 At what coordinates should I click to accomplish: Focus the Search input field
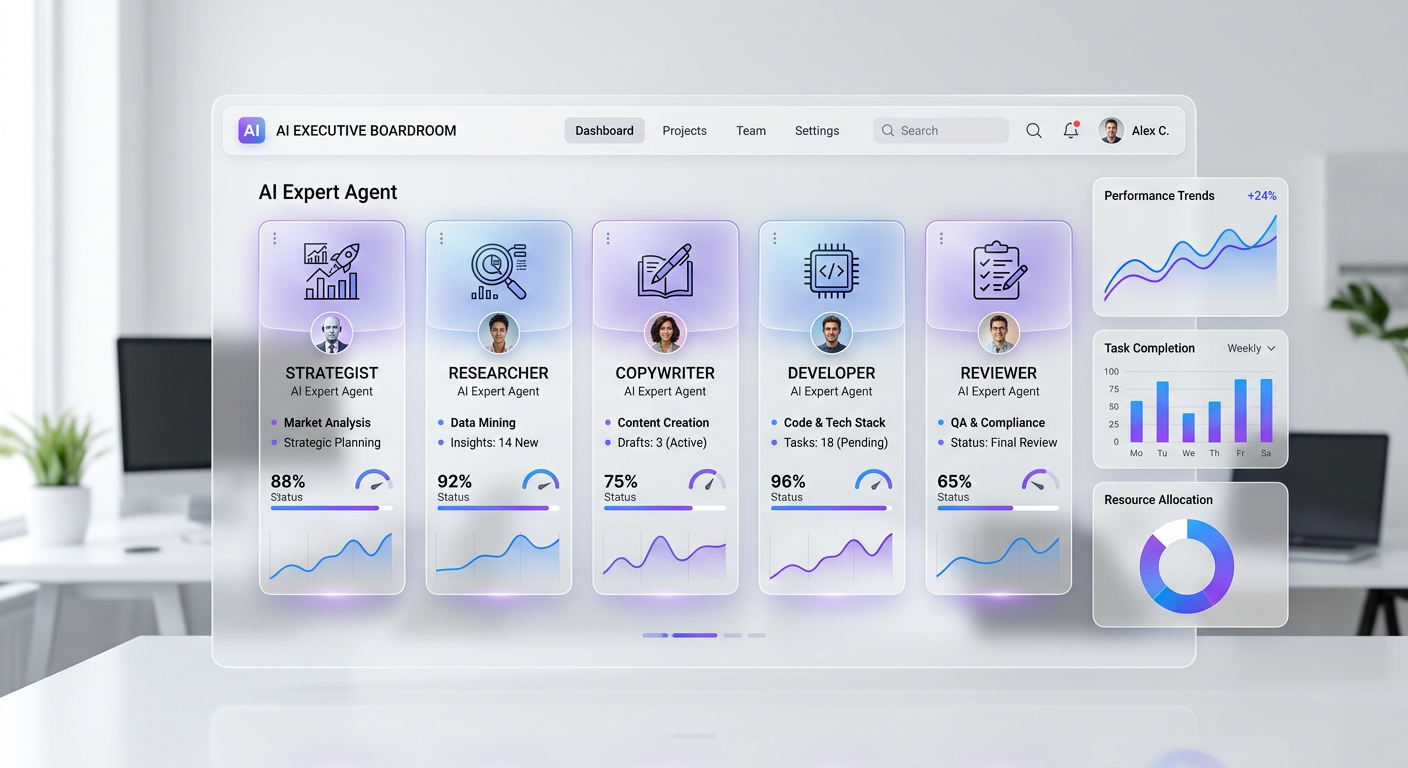pyautogui.click(x=941, y=131)
